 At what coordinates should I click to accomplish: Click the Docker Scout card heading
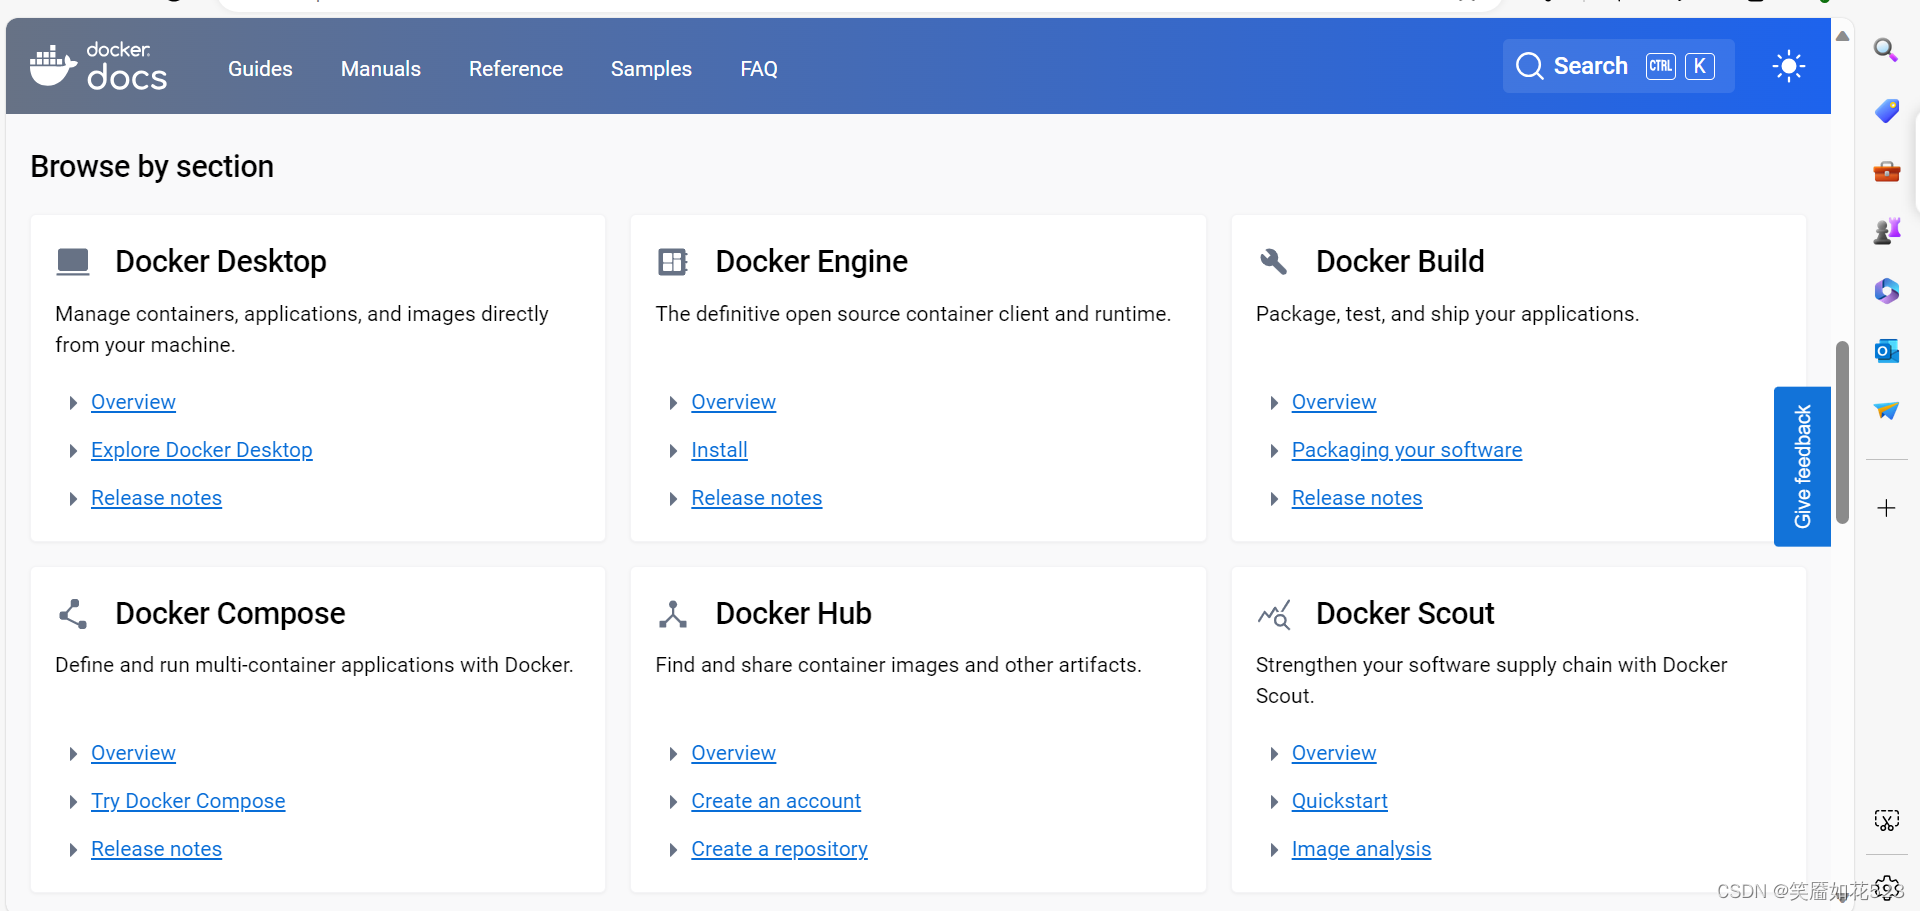[1405, 613]
